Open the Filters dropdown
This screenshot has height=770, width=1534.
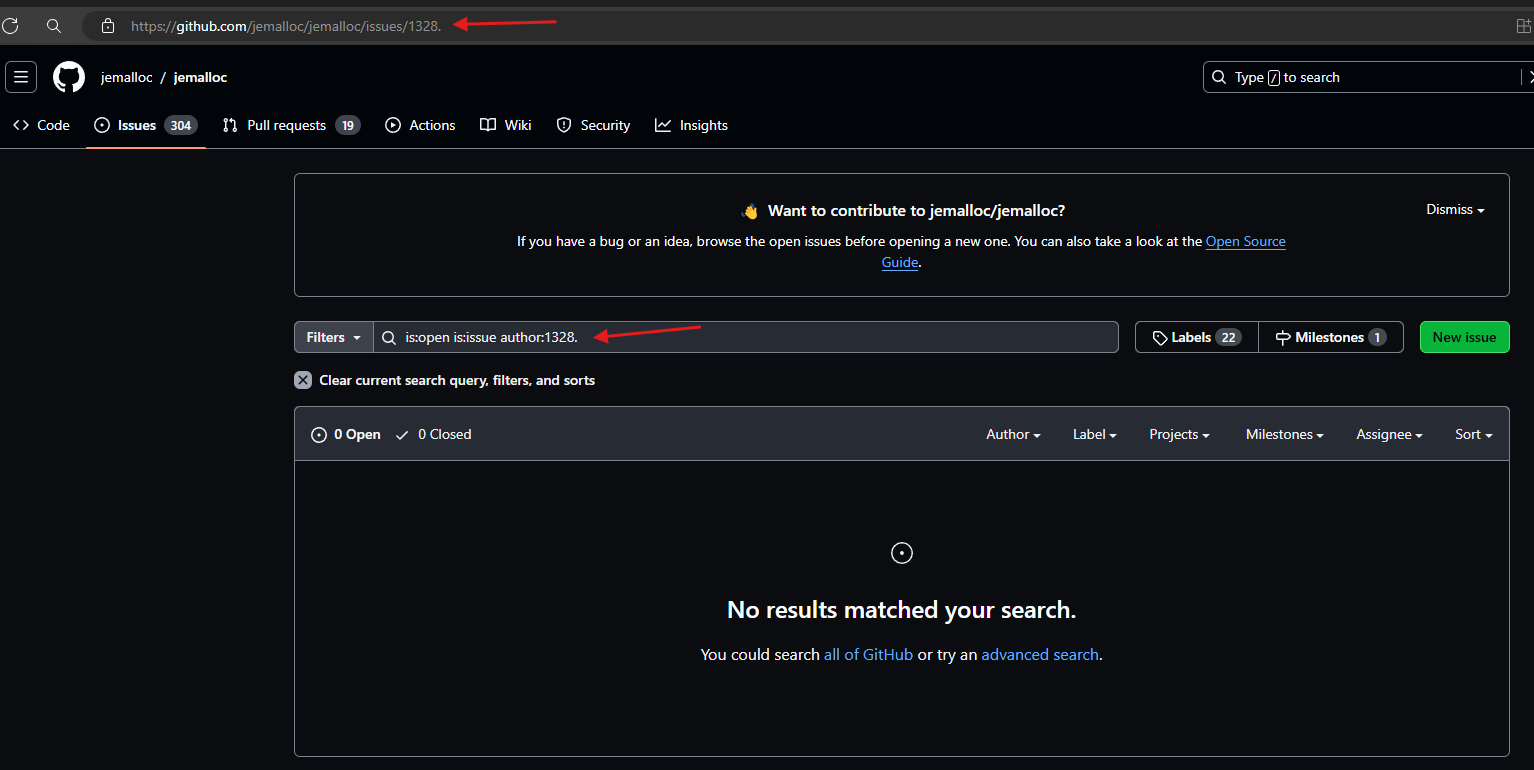(x=332, y=337)
